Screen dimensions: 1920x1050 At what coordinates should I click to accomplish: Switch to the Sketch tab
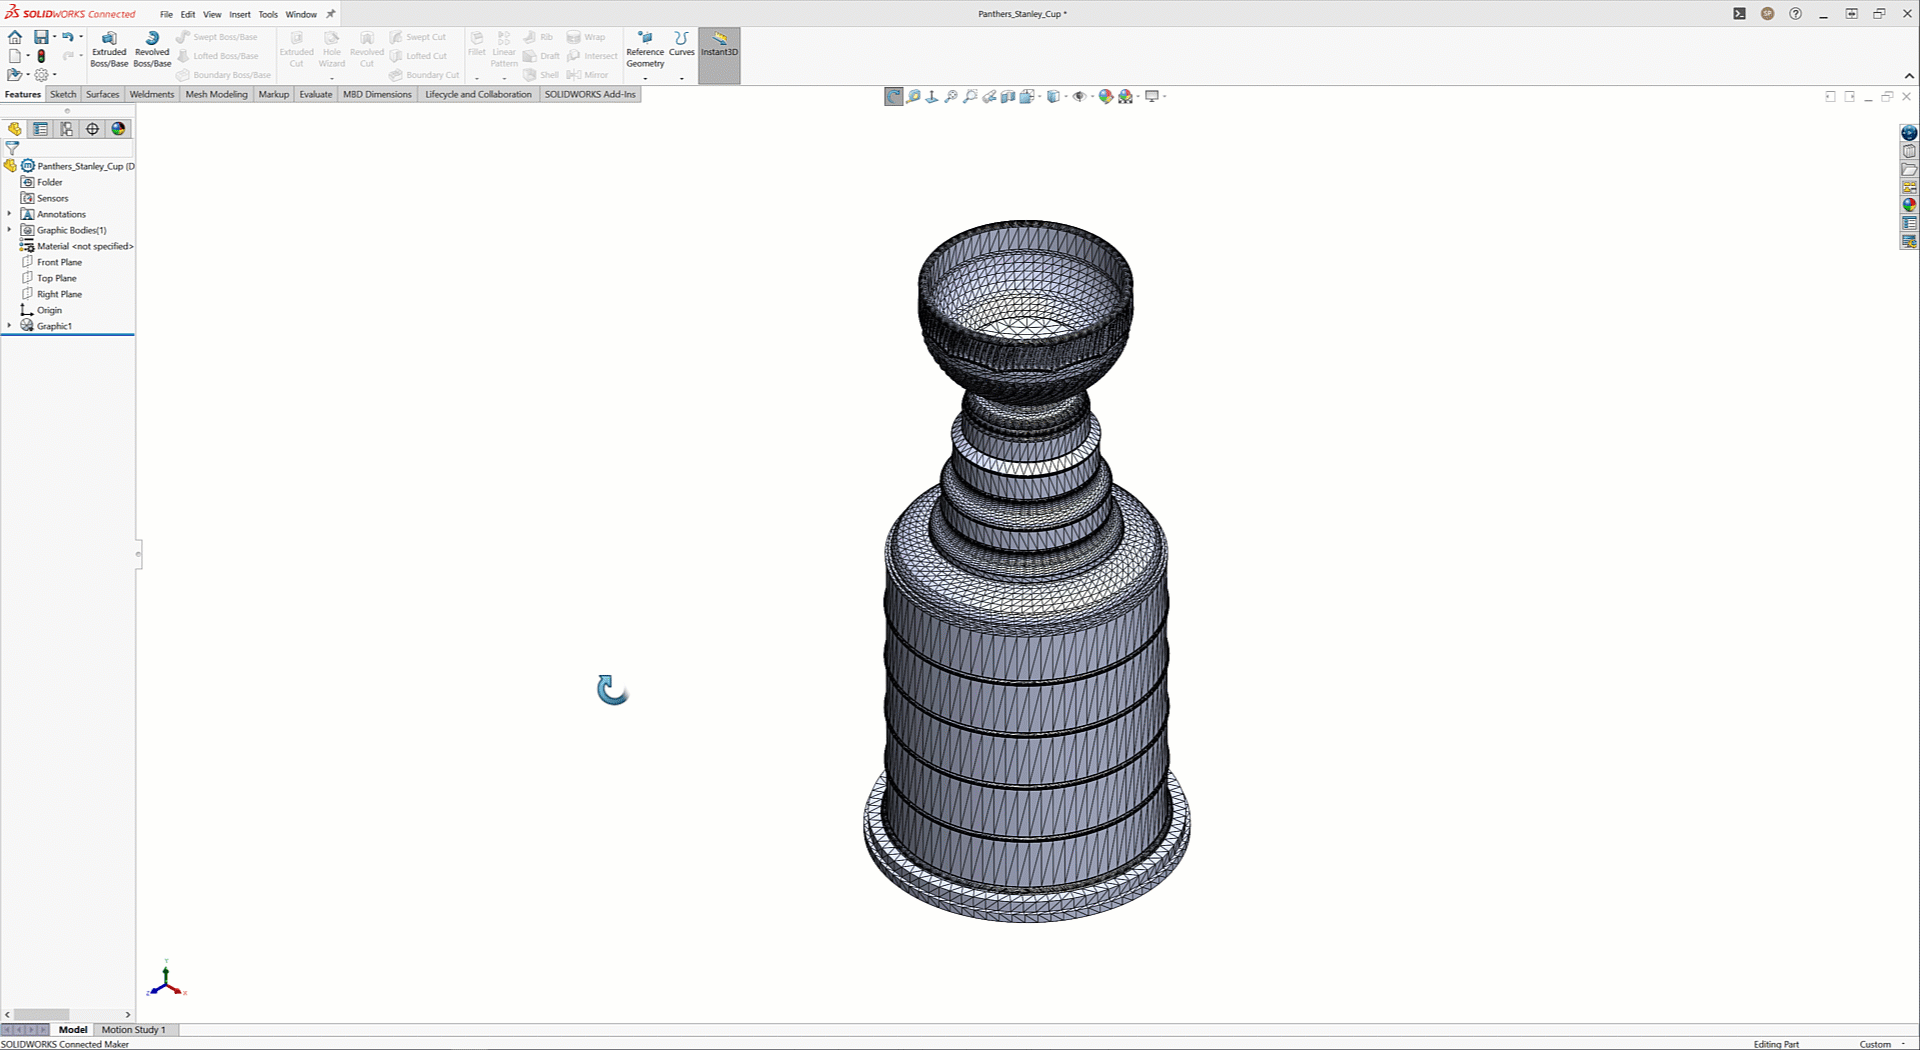point(63,94)
